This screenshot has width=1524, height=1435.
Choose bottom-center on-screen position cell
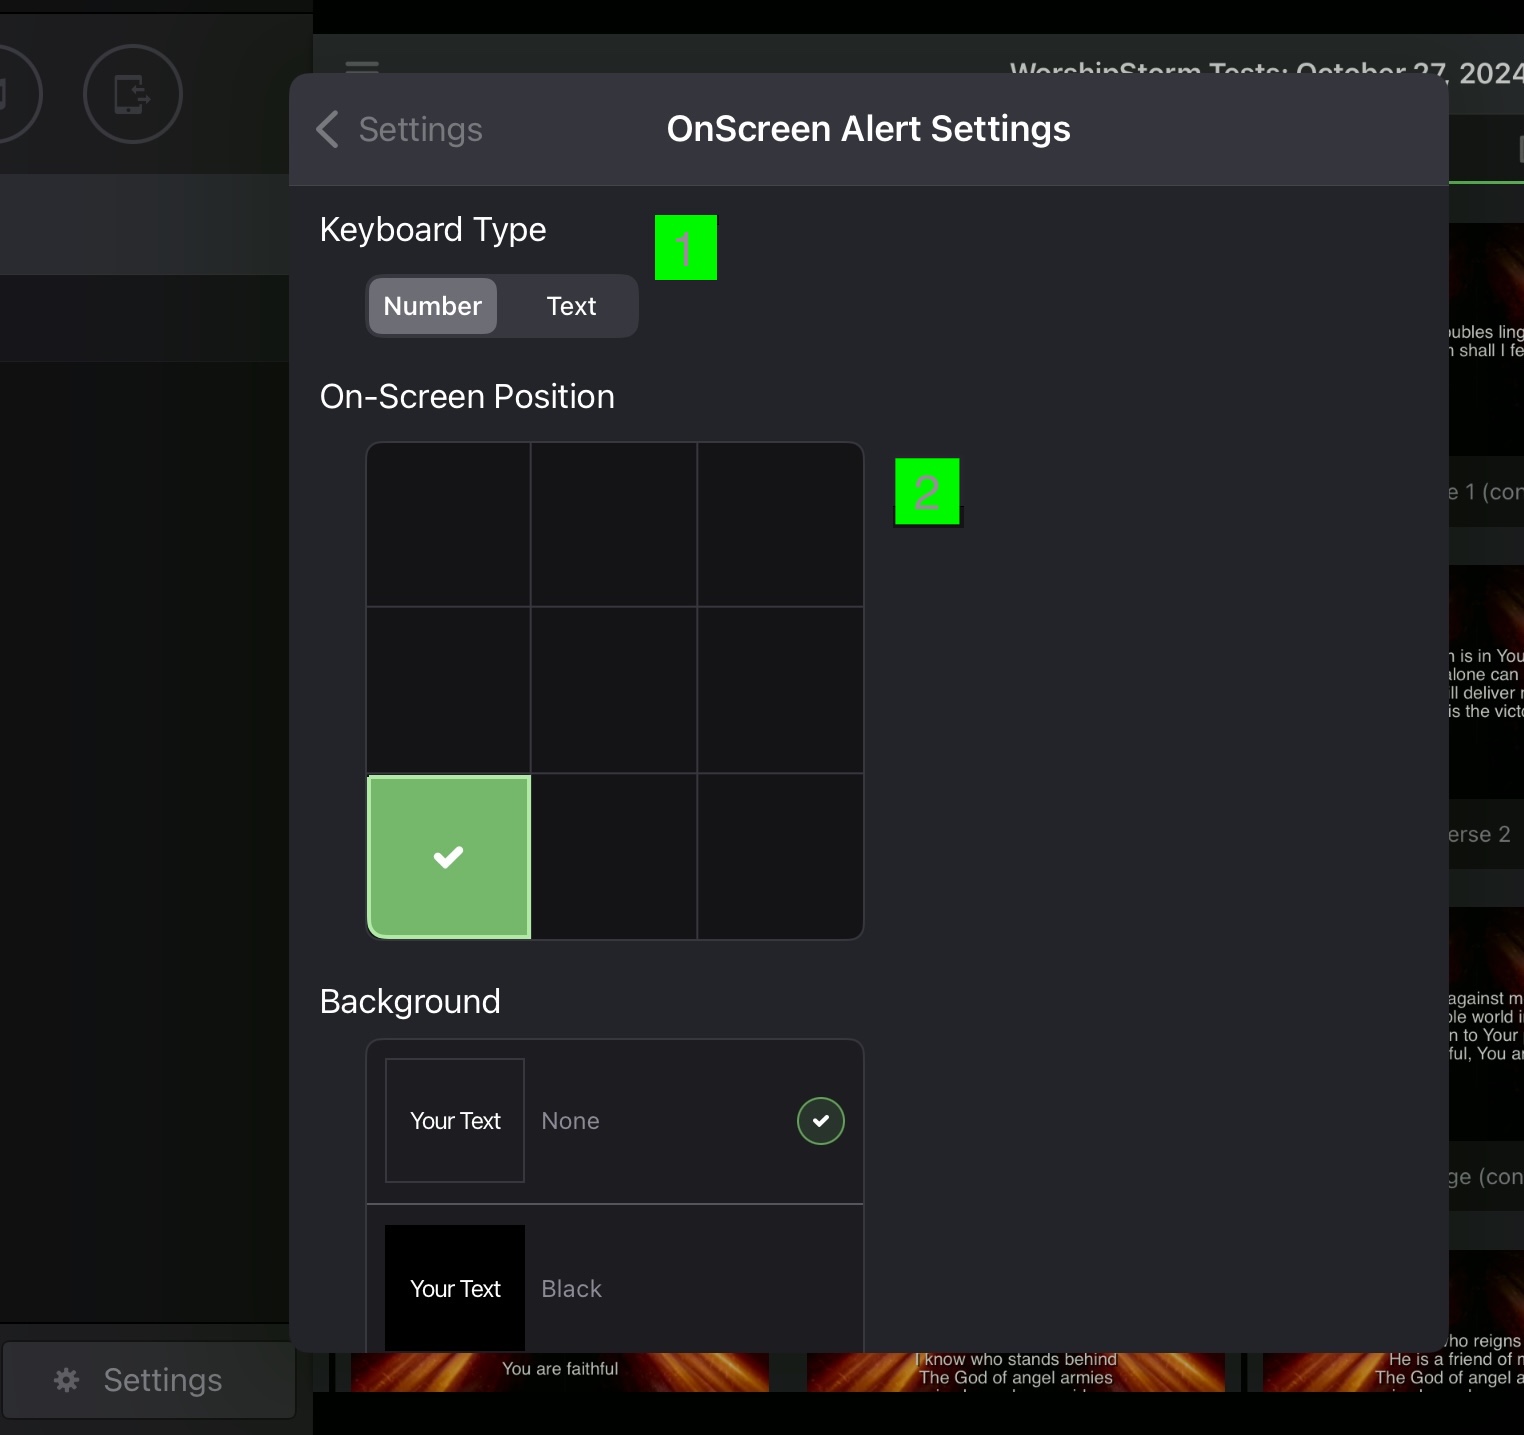[614, 857]
